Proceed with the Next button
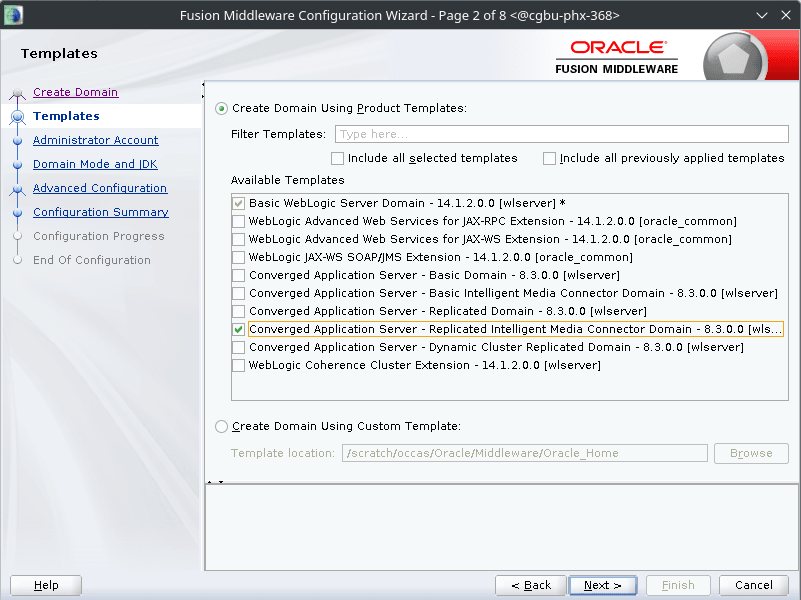 (603, 585)
